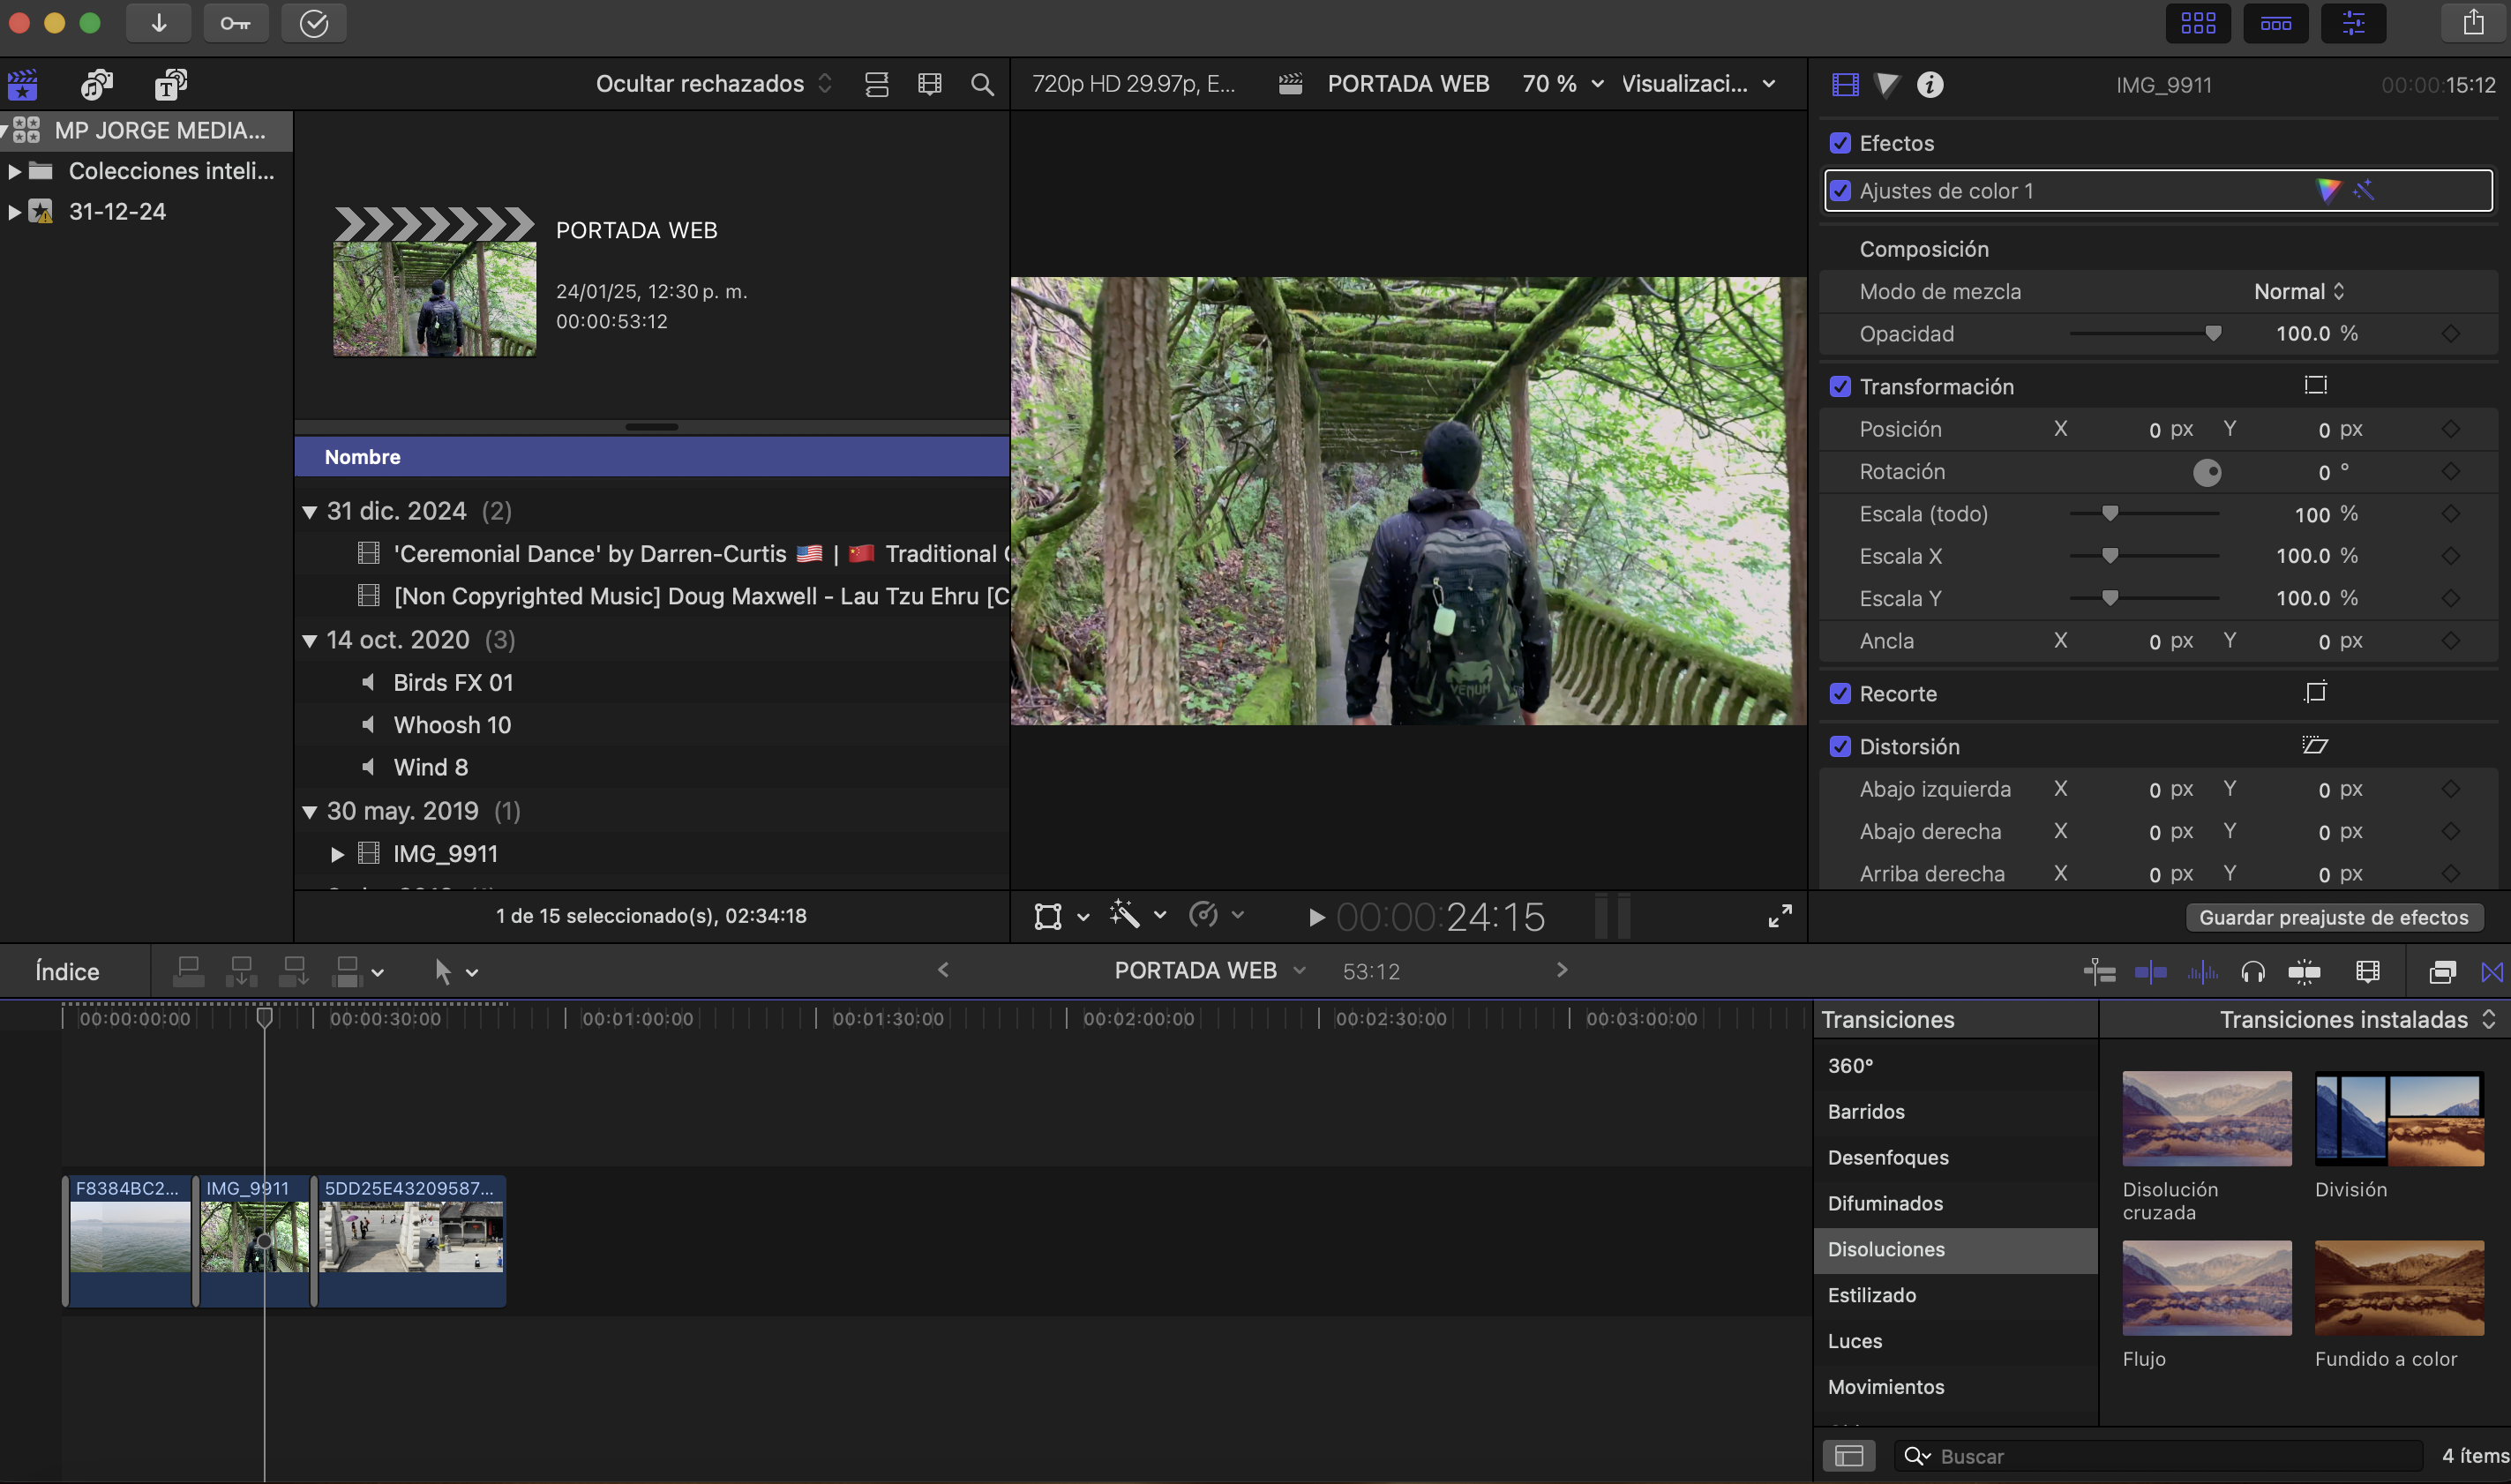The image size is (2511, 1484).
Task: Select the Barridos transitions category
Action: (x=1866, y=1111)
